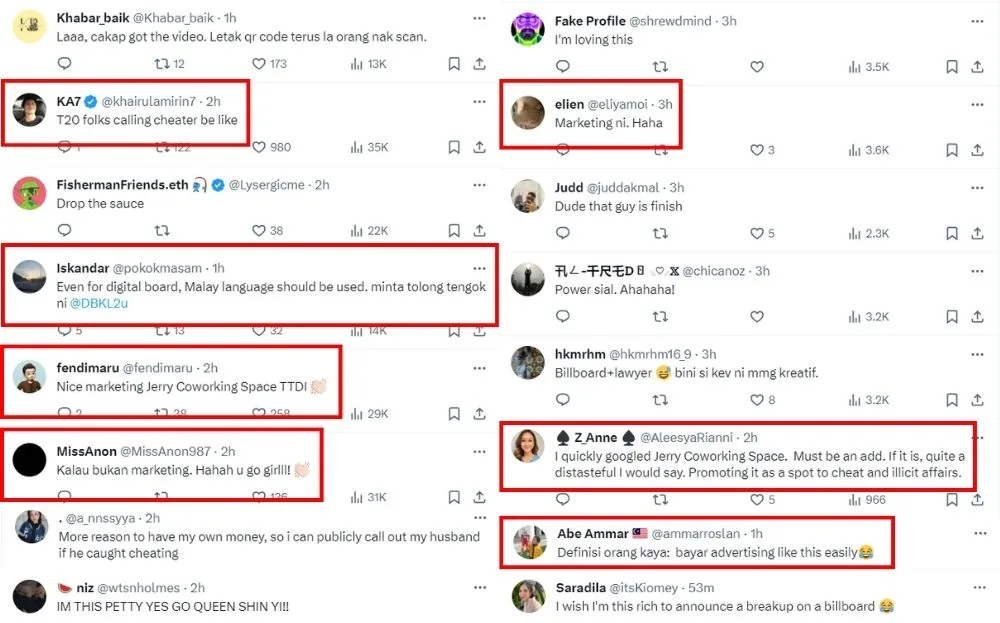Click FishermanFriends.eth's profile avatar
The width and height of the screenshot is (1000, 623).
tap(30, 193)
